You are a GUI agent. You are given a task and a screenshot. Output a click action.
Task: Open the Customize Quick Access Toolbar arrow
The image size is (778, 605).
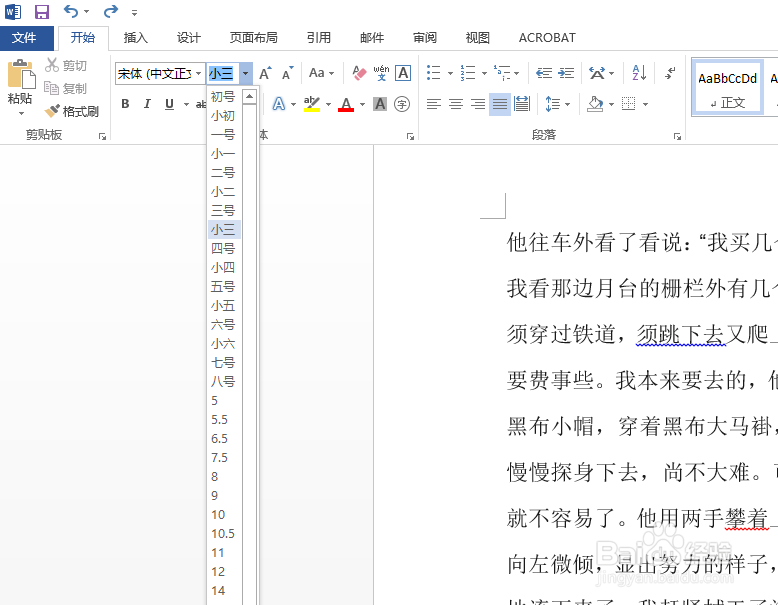pyautogui.click(x=134, y=12)
